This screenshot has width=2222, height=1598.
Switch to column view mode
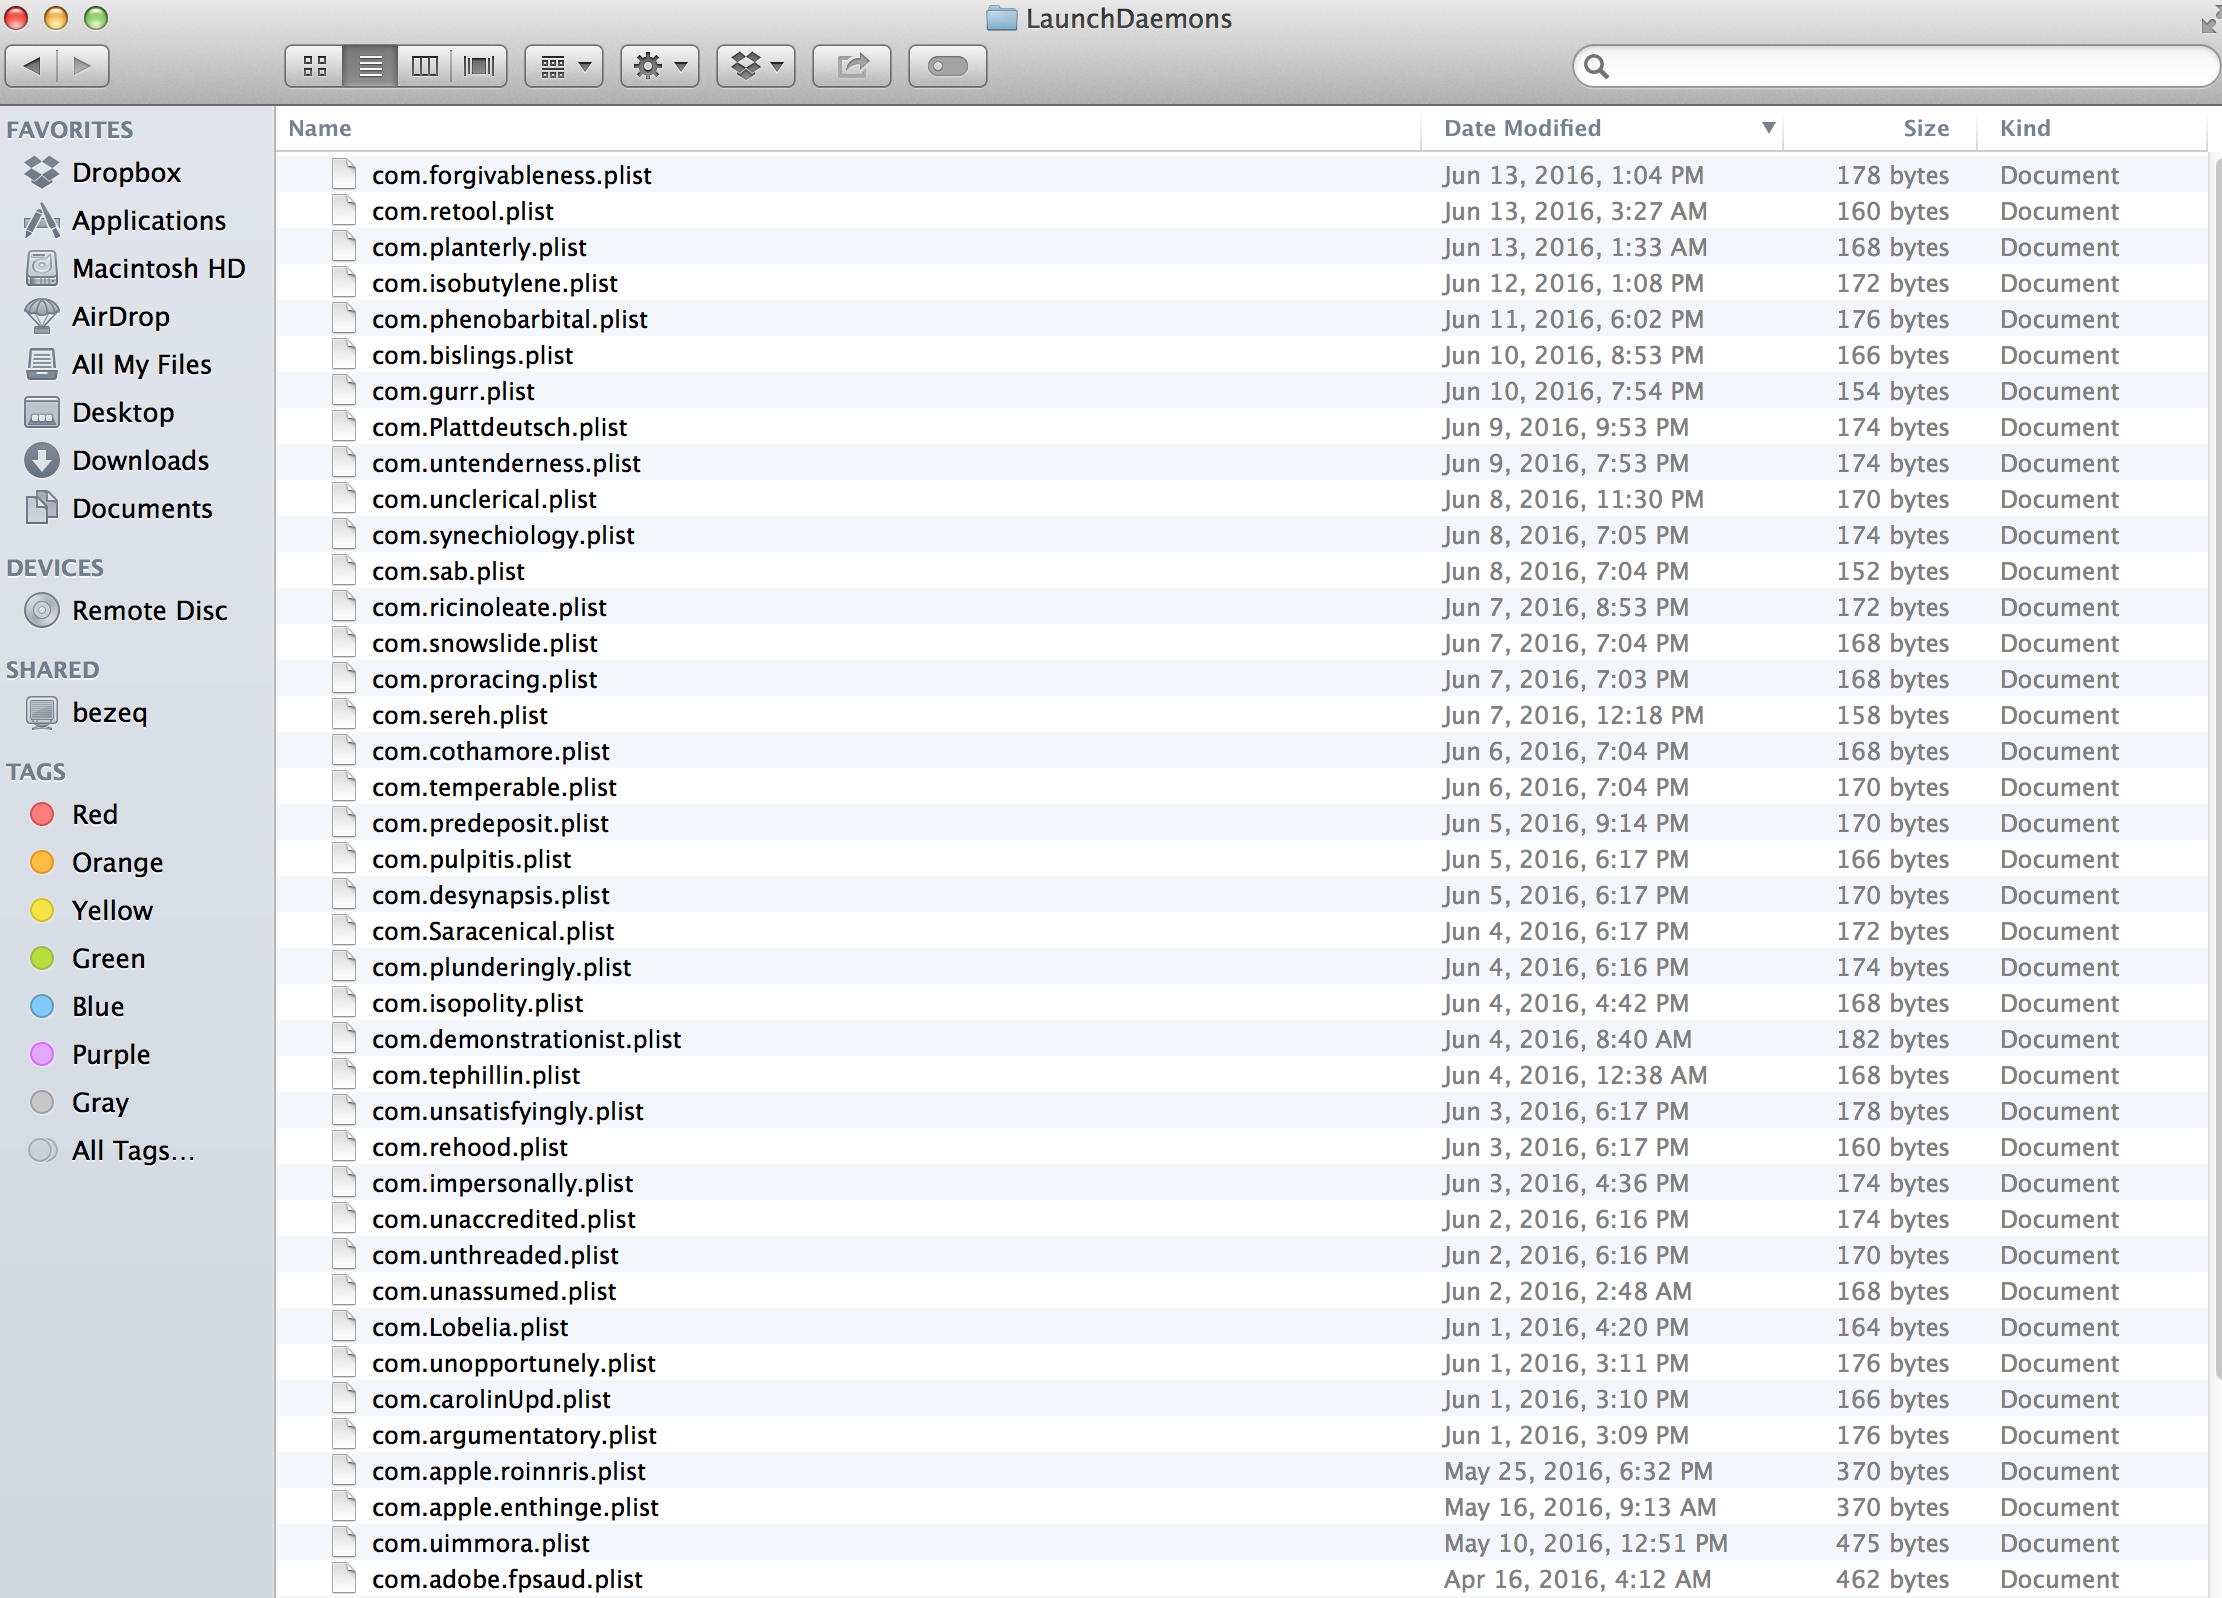point(425,66)
